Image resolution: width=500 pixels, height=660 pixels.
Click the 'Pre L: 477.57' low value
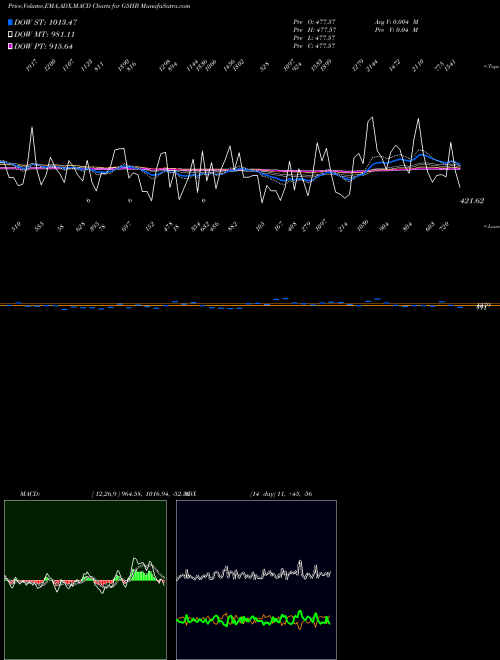[x=314, y=38]
